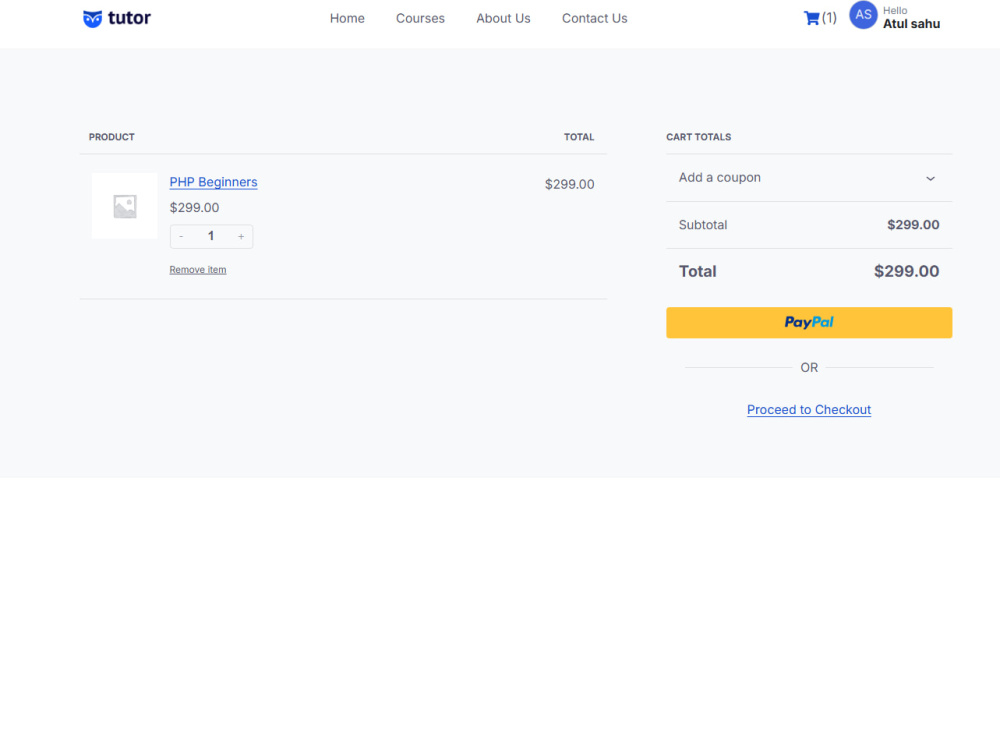Click the Subtotal $299.00 amount
Screen dimensions: 1000x750
(913, 224)
